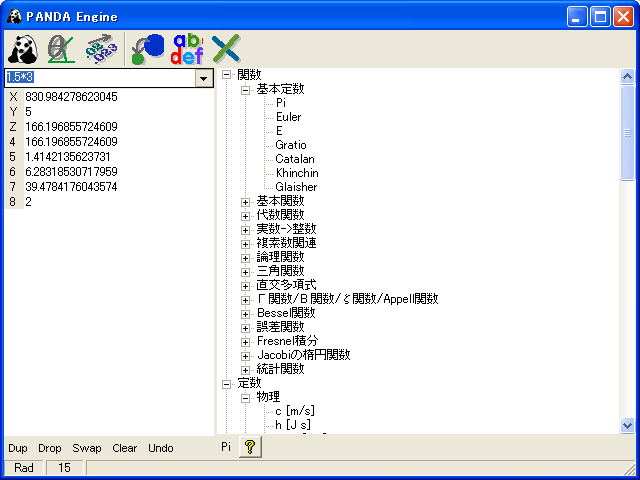This screenshot has width=640, height=480.
Task: Click the Swap stack command
Action: point(87,448)
